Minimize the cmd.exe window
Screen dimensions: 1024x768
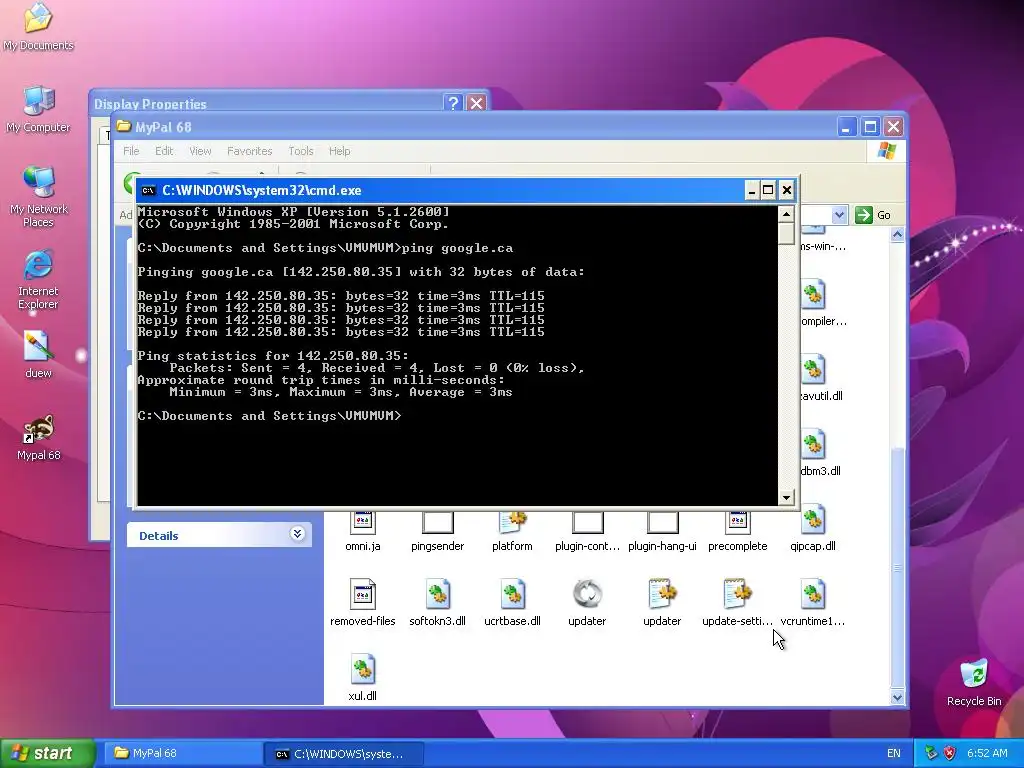(752, 191)
